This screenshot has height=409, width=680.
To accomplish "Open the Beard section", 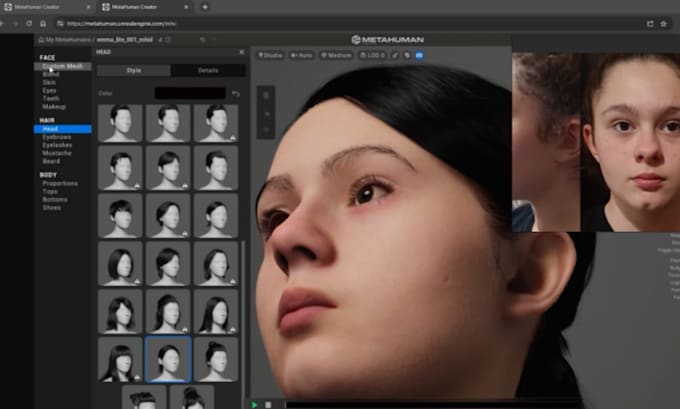I will [x=51, y=161].
